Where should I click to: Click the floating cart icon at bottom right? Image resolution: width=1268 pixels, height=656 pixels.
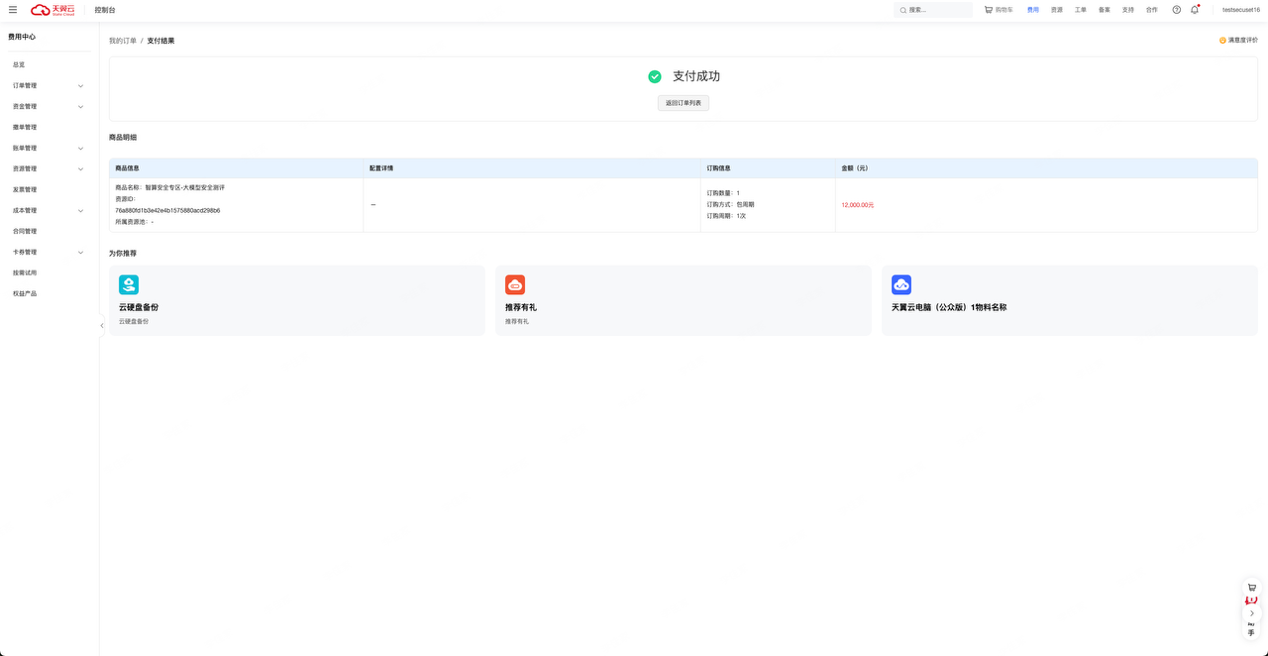click(1251, 588)
